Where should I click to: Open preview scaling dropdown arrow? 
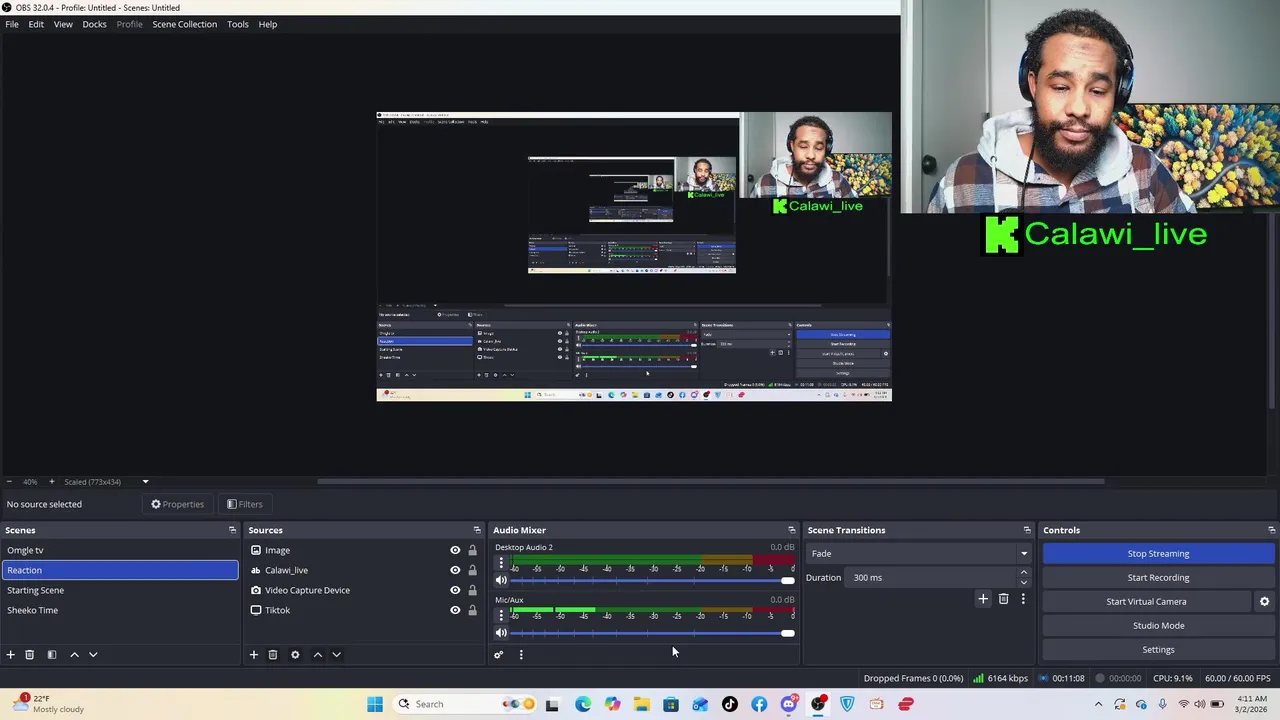tap(145, 482)
